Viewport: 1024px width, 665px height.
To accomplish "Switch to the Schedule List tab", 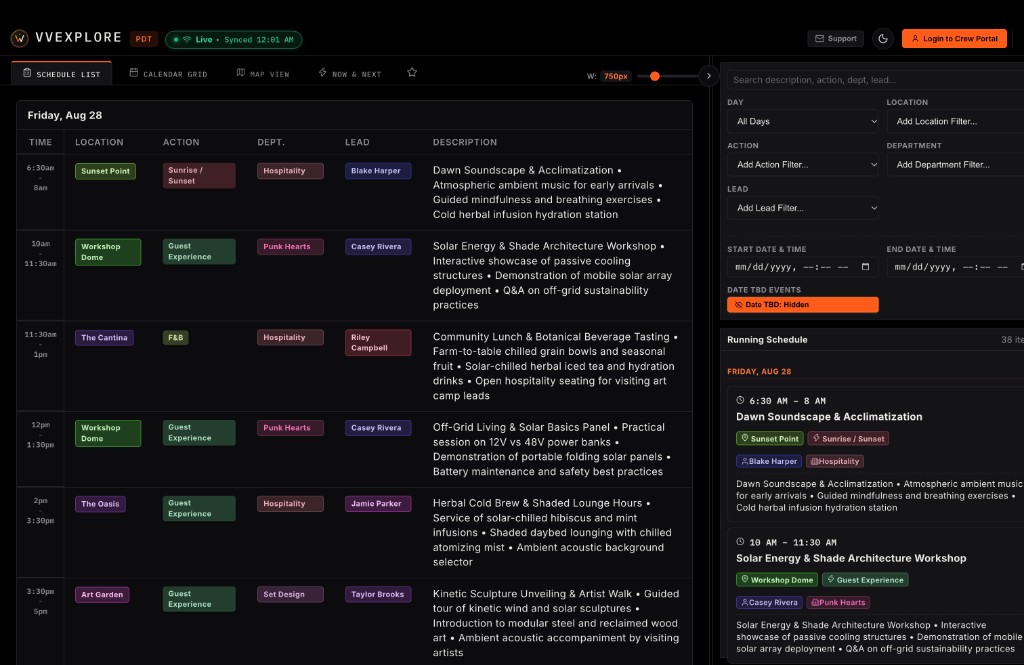I will coord(61,74).
